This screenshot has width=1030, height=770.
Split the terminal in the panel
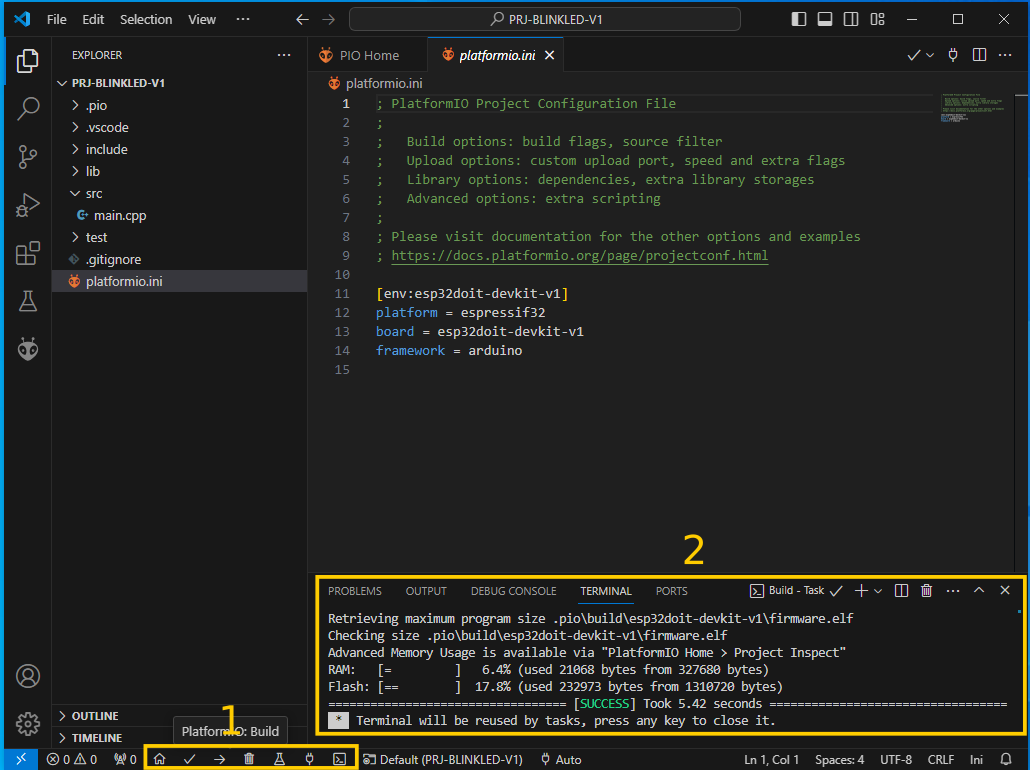(901, 590)
